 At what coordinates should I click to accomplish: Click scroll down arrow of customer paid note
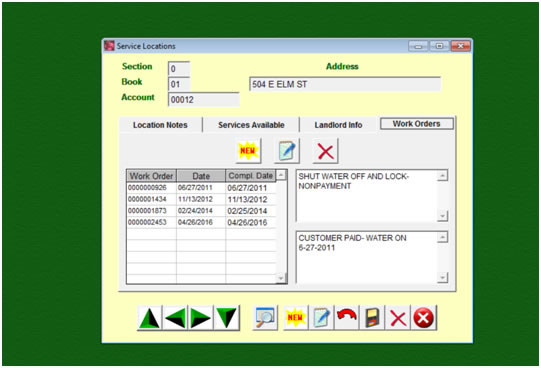pyautogui.click(x=442, y=277)
